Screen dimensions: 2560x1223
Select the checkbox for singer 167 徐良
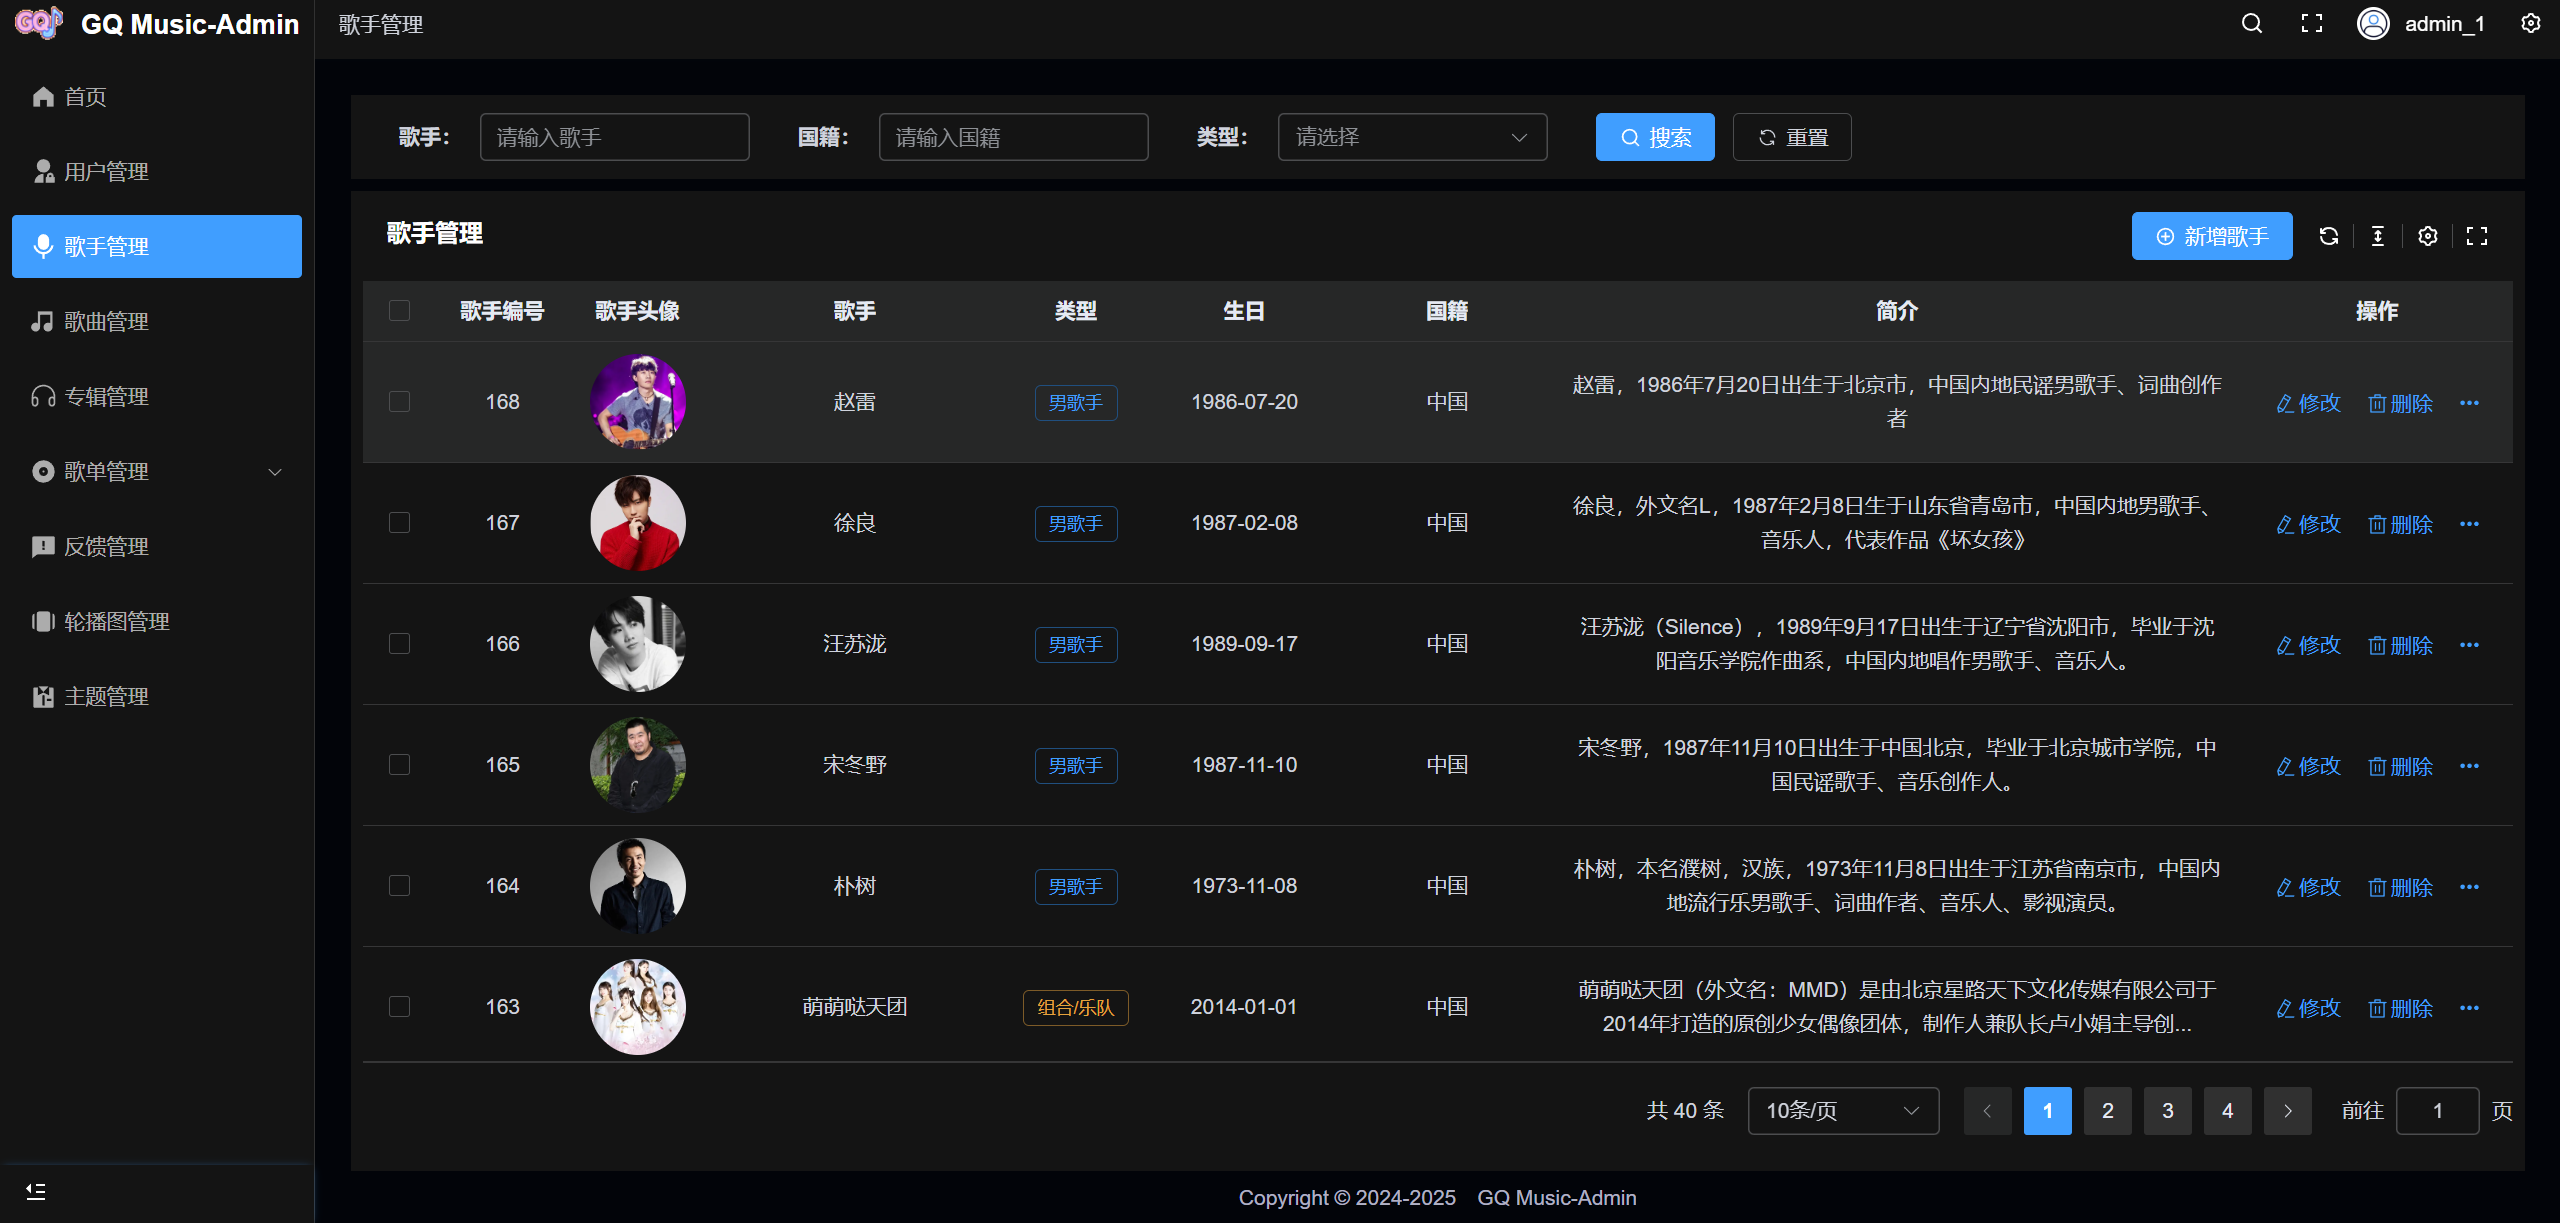(x=399, y=523)
